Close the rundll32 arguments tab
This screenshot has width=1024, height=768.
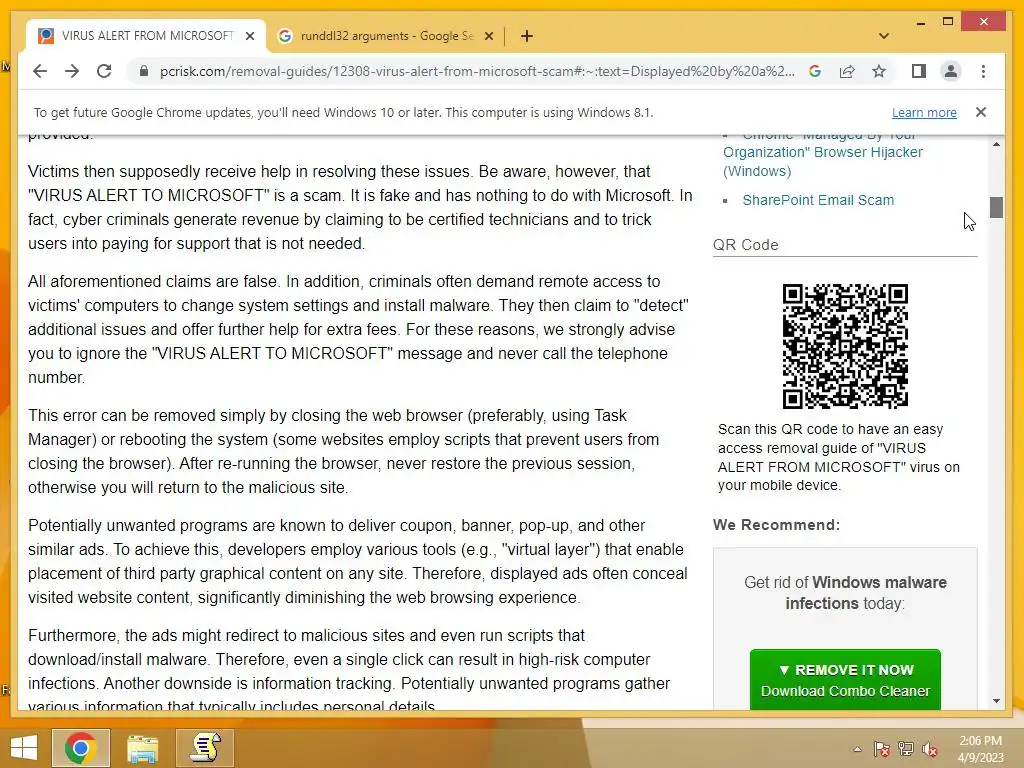coord(488,36)
